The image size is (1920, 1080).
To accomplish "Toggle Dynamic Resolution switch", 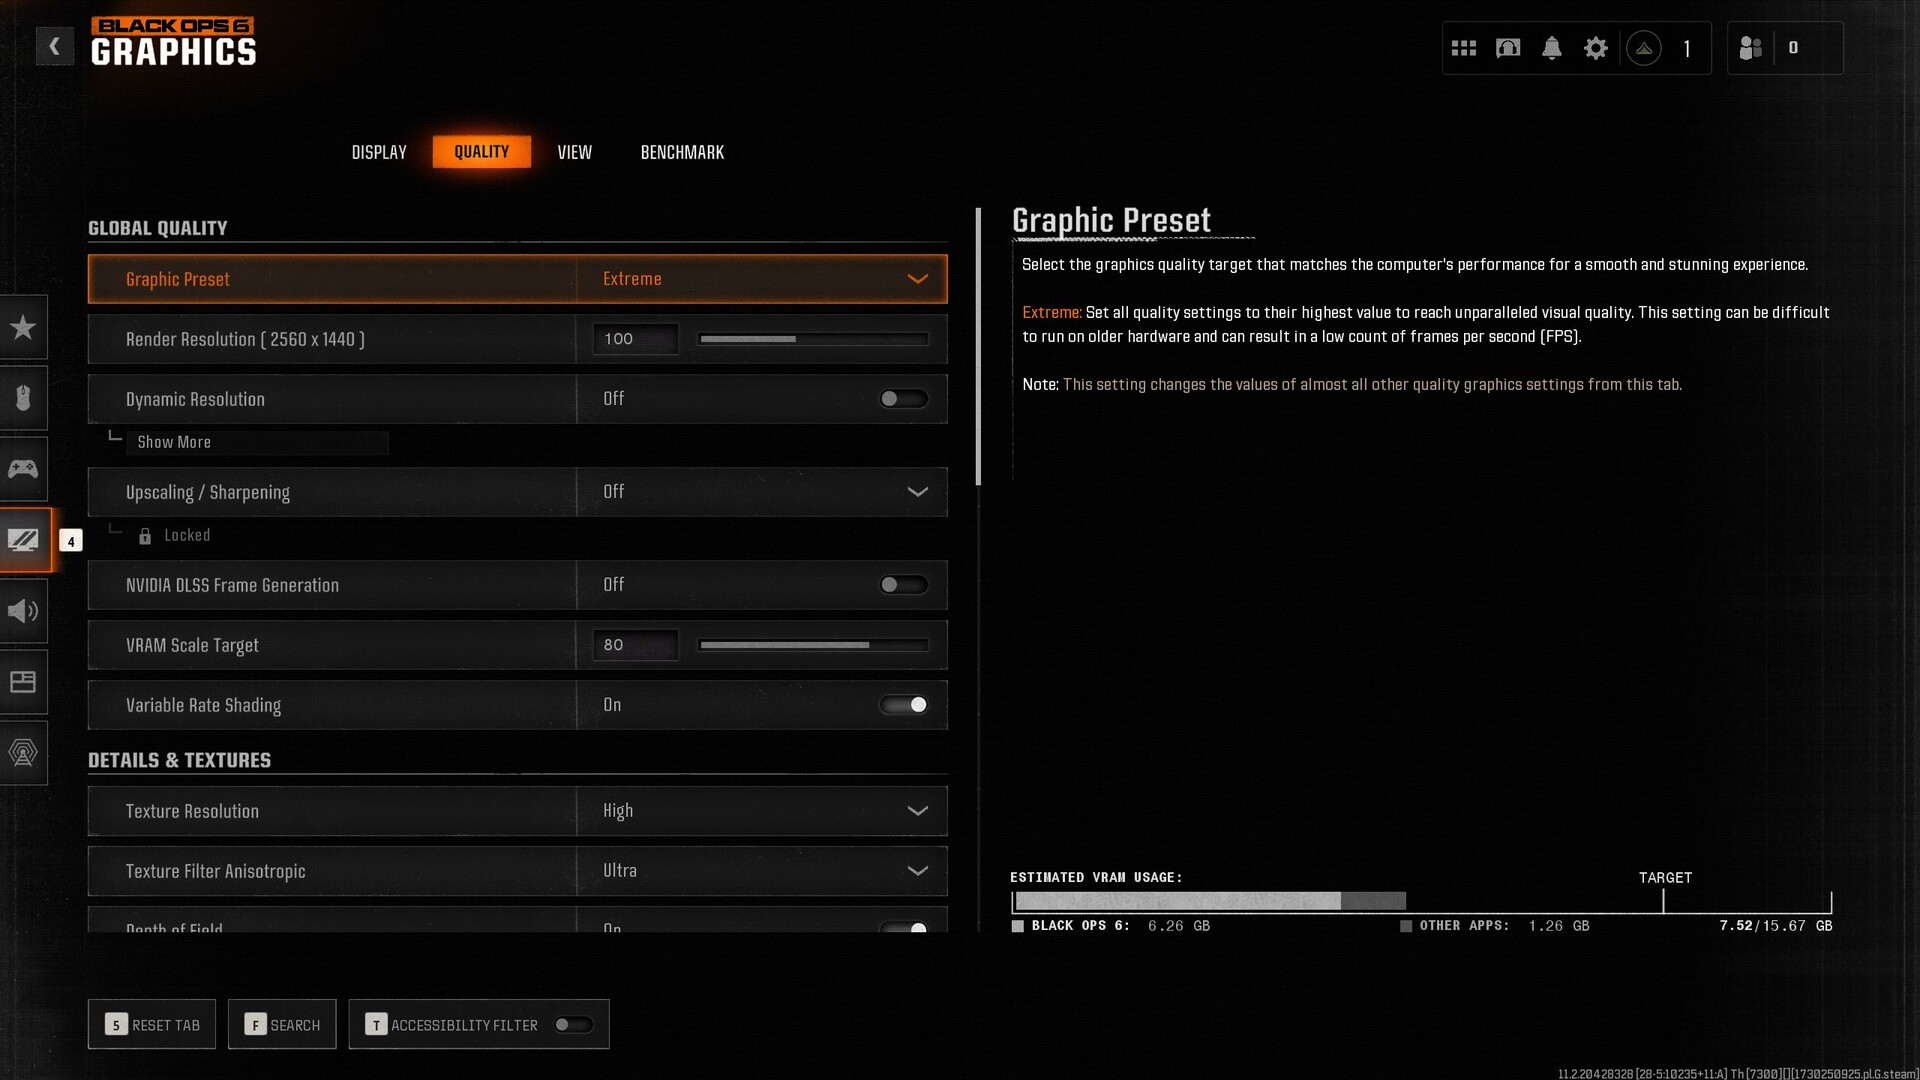I will pyautogui.click(x=904, y=399).
